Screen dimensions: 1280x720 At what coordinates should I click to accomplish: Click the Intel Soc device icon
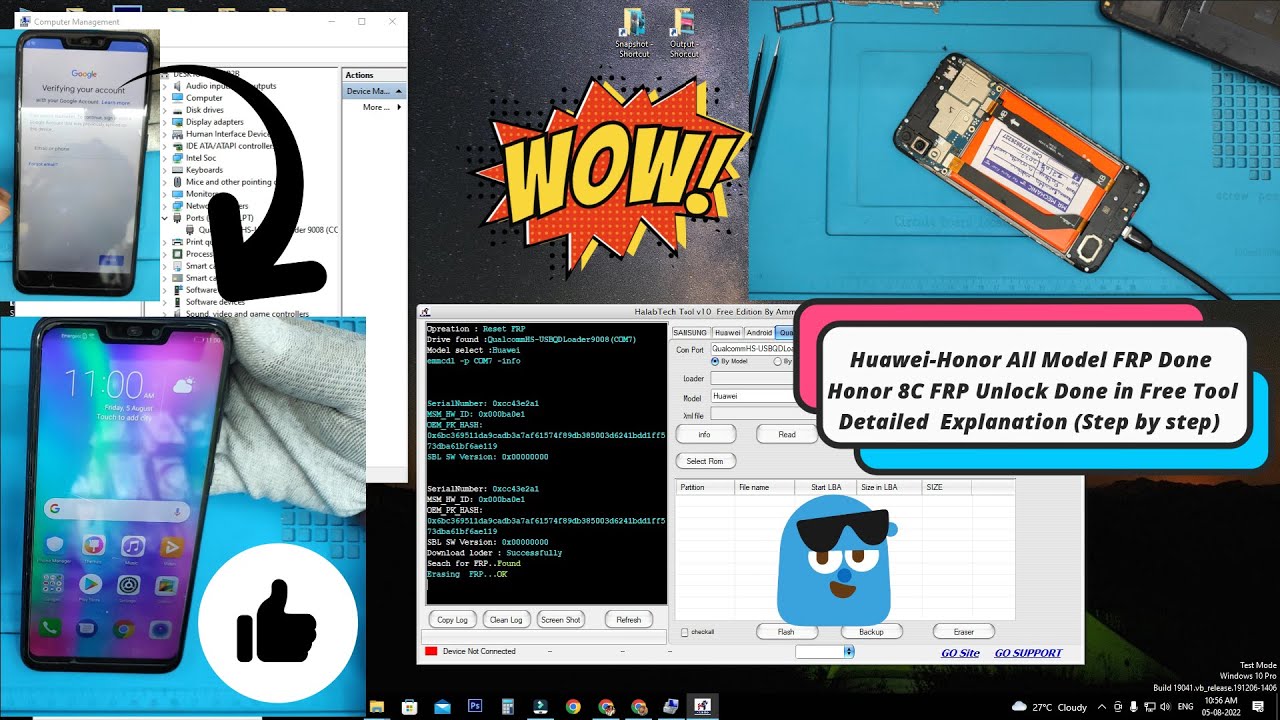177,158
